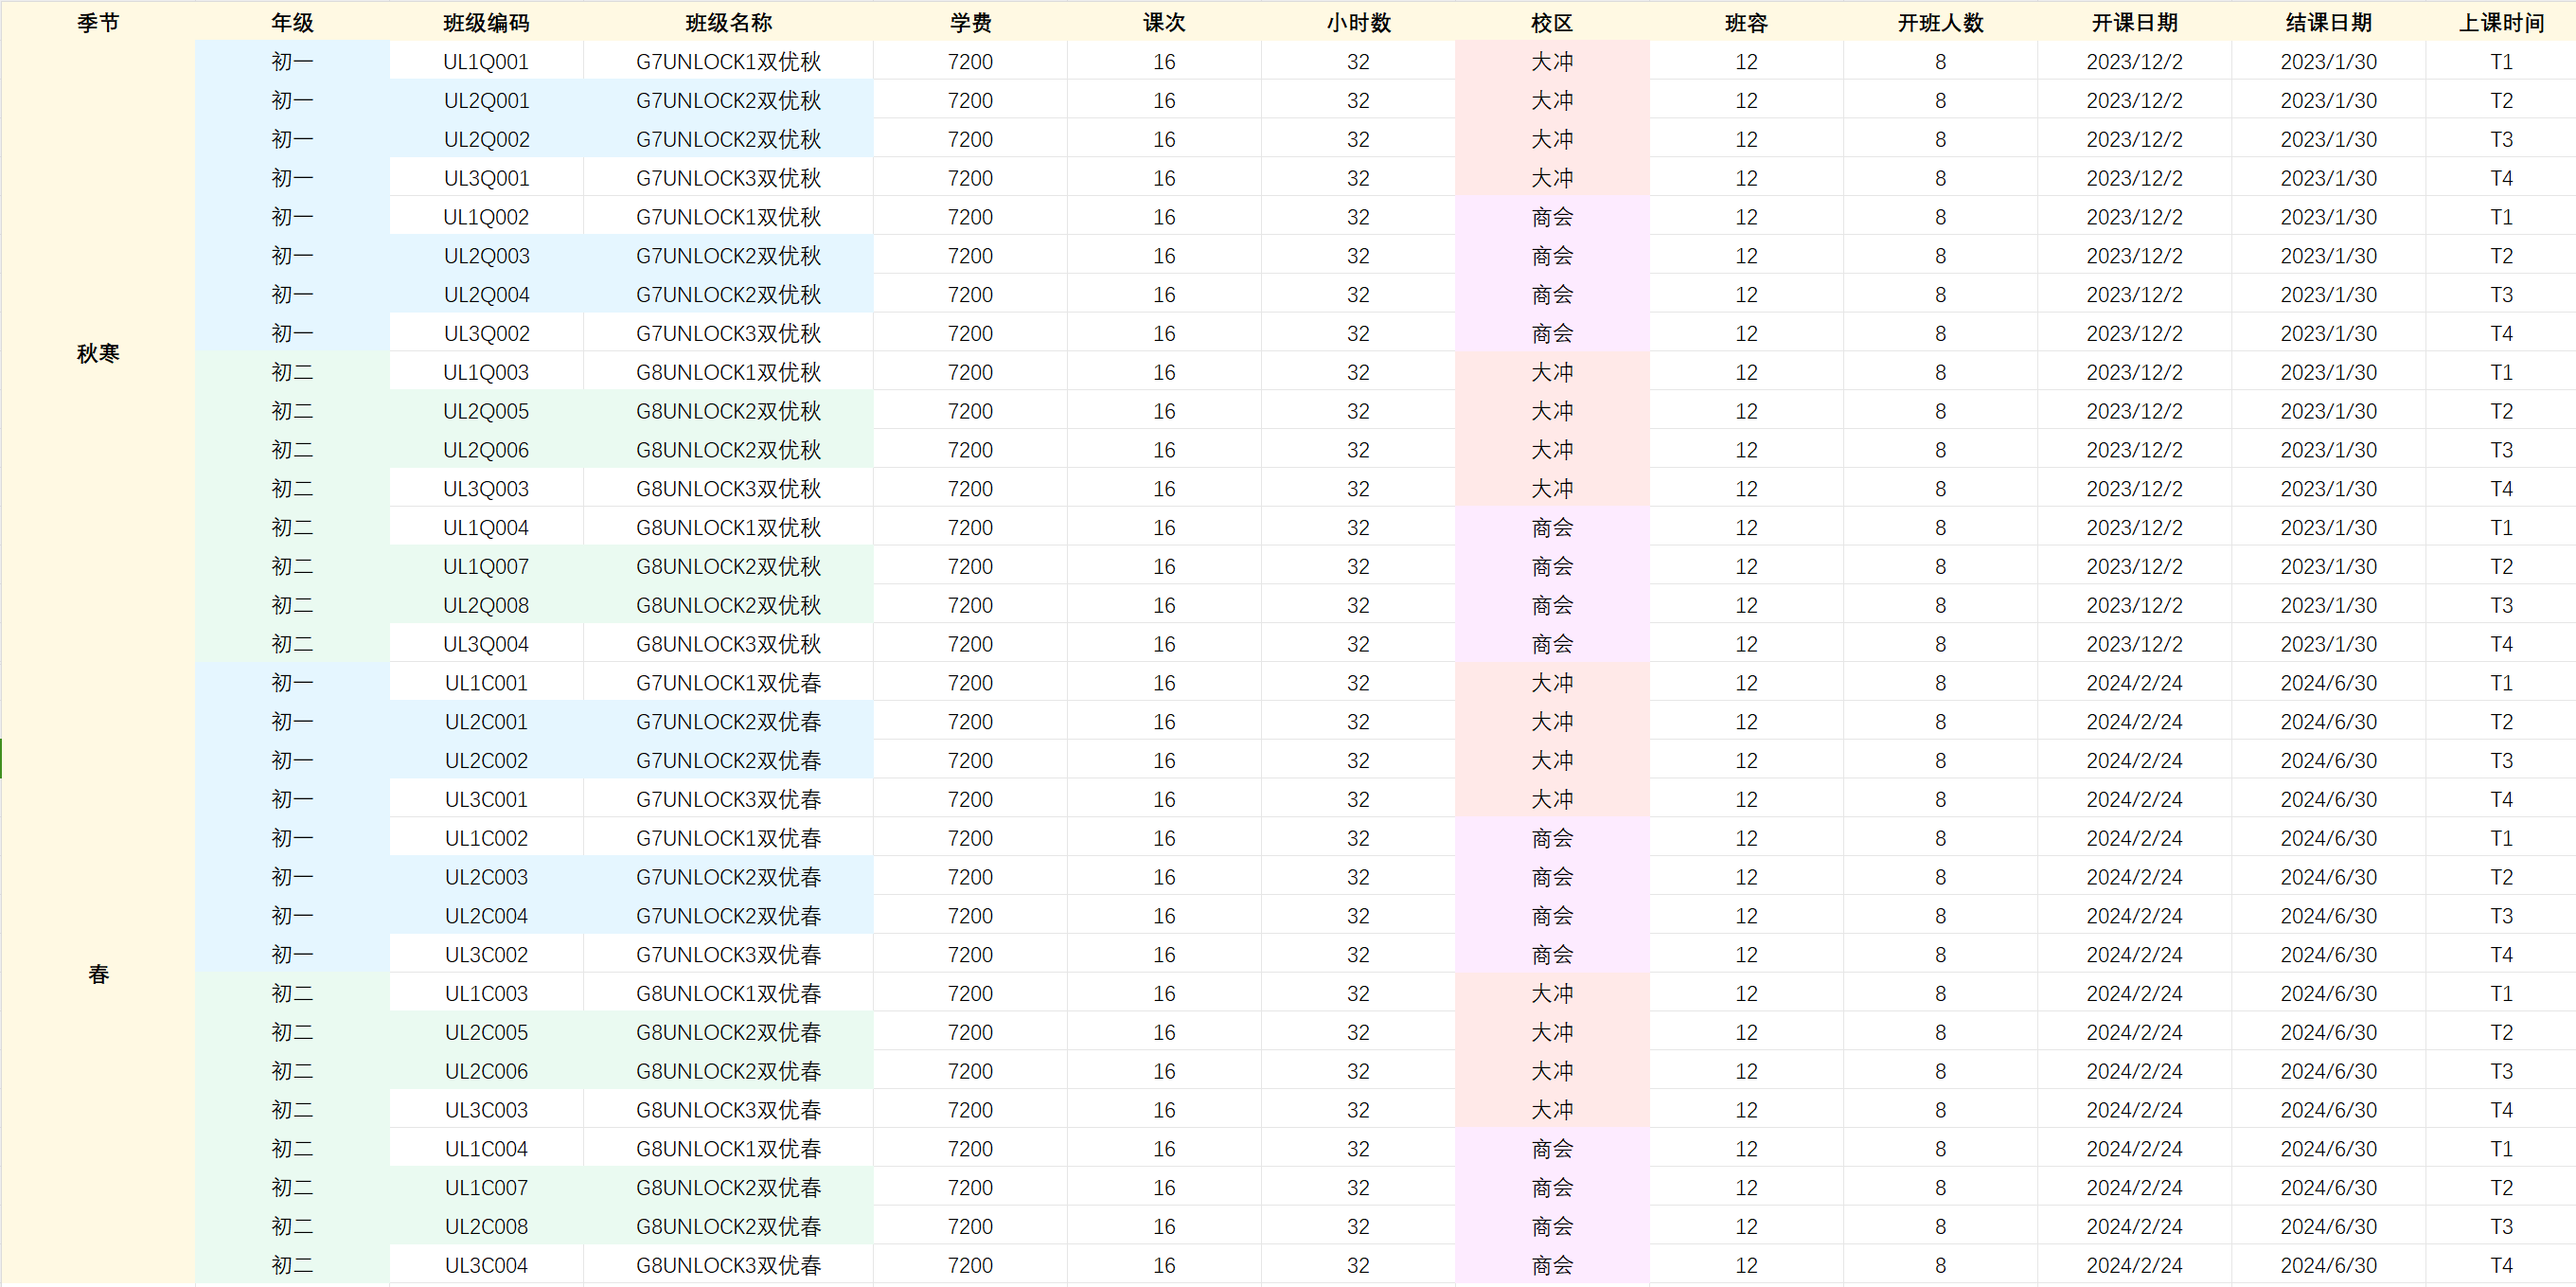Select class code cell UL2C003
This screenshot has height=1287, width=2576.
tap(486, 877)
